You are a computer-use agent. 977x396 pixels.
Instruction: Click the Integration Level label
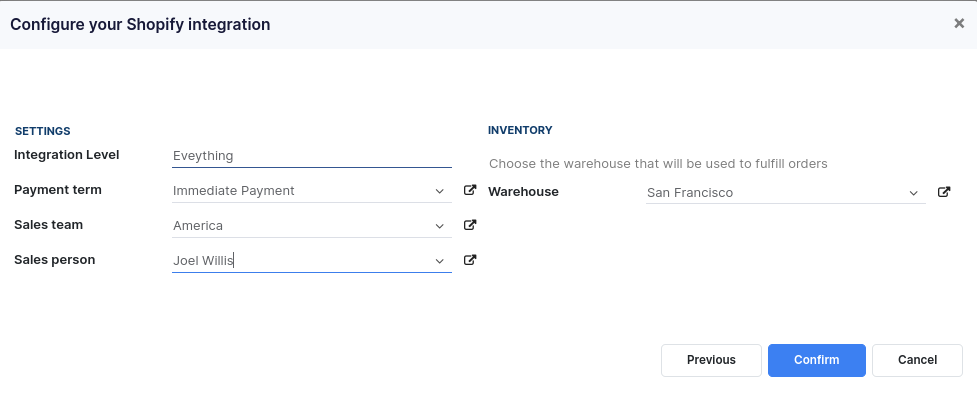click(x=67, y=154)
